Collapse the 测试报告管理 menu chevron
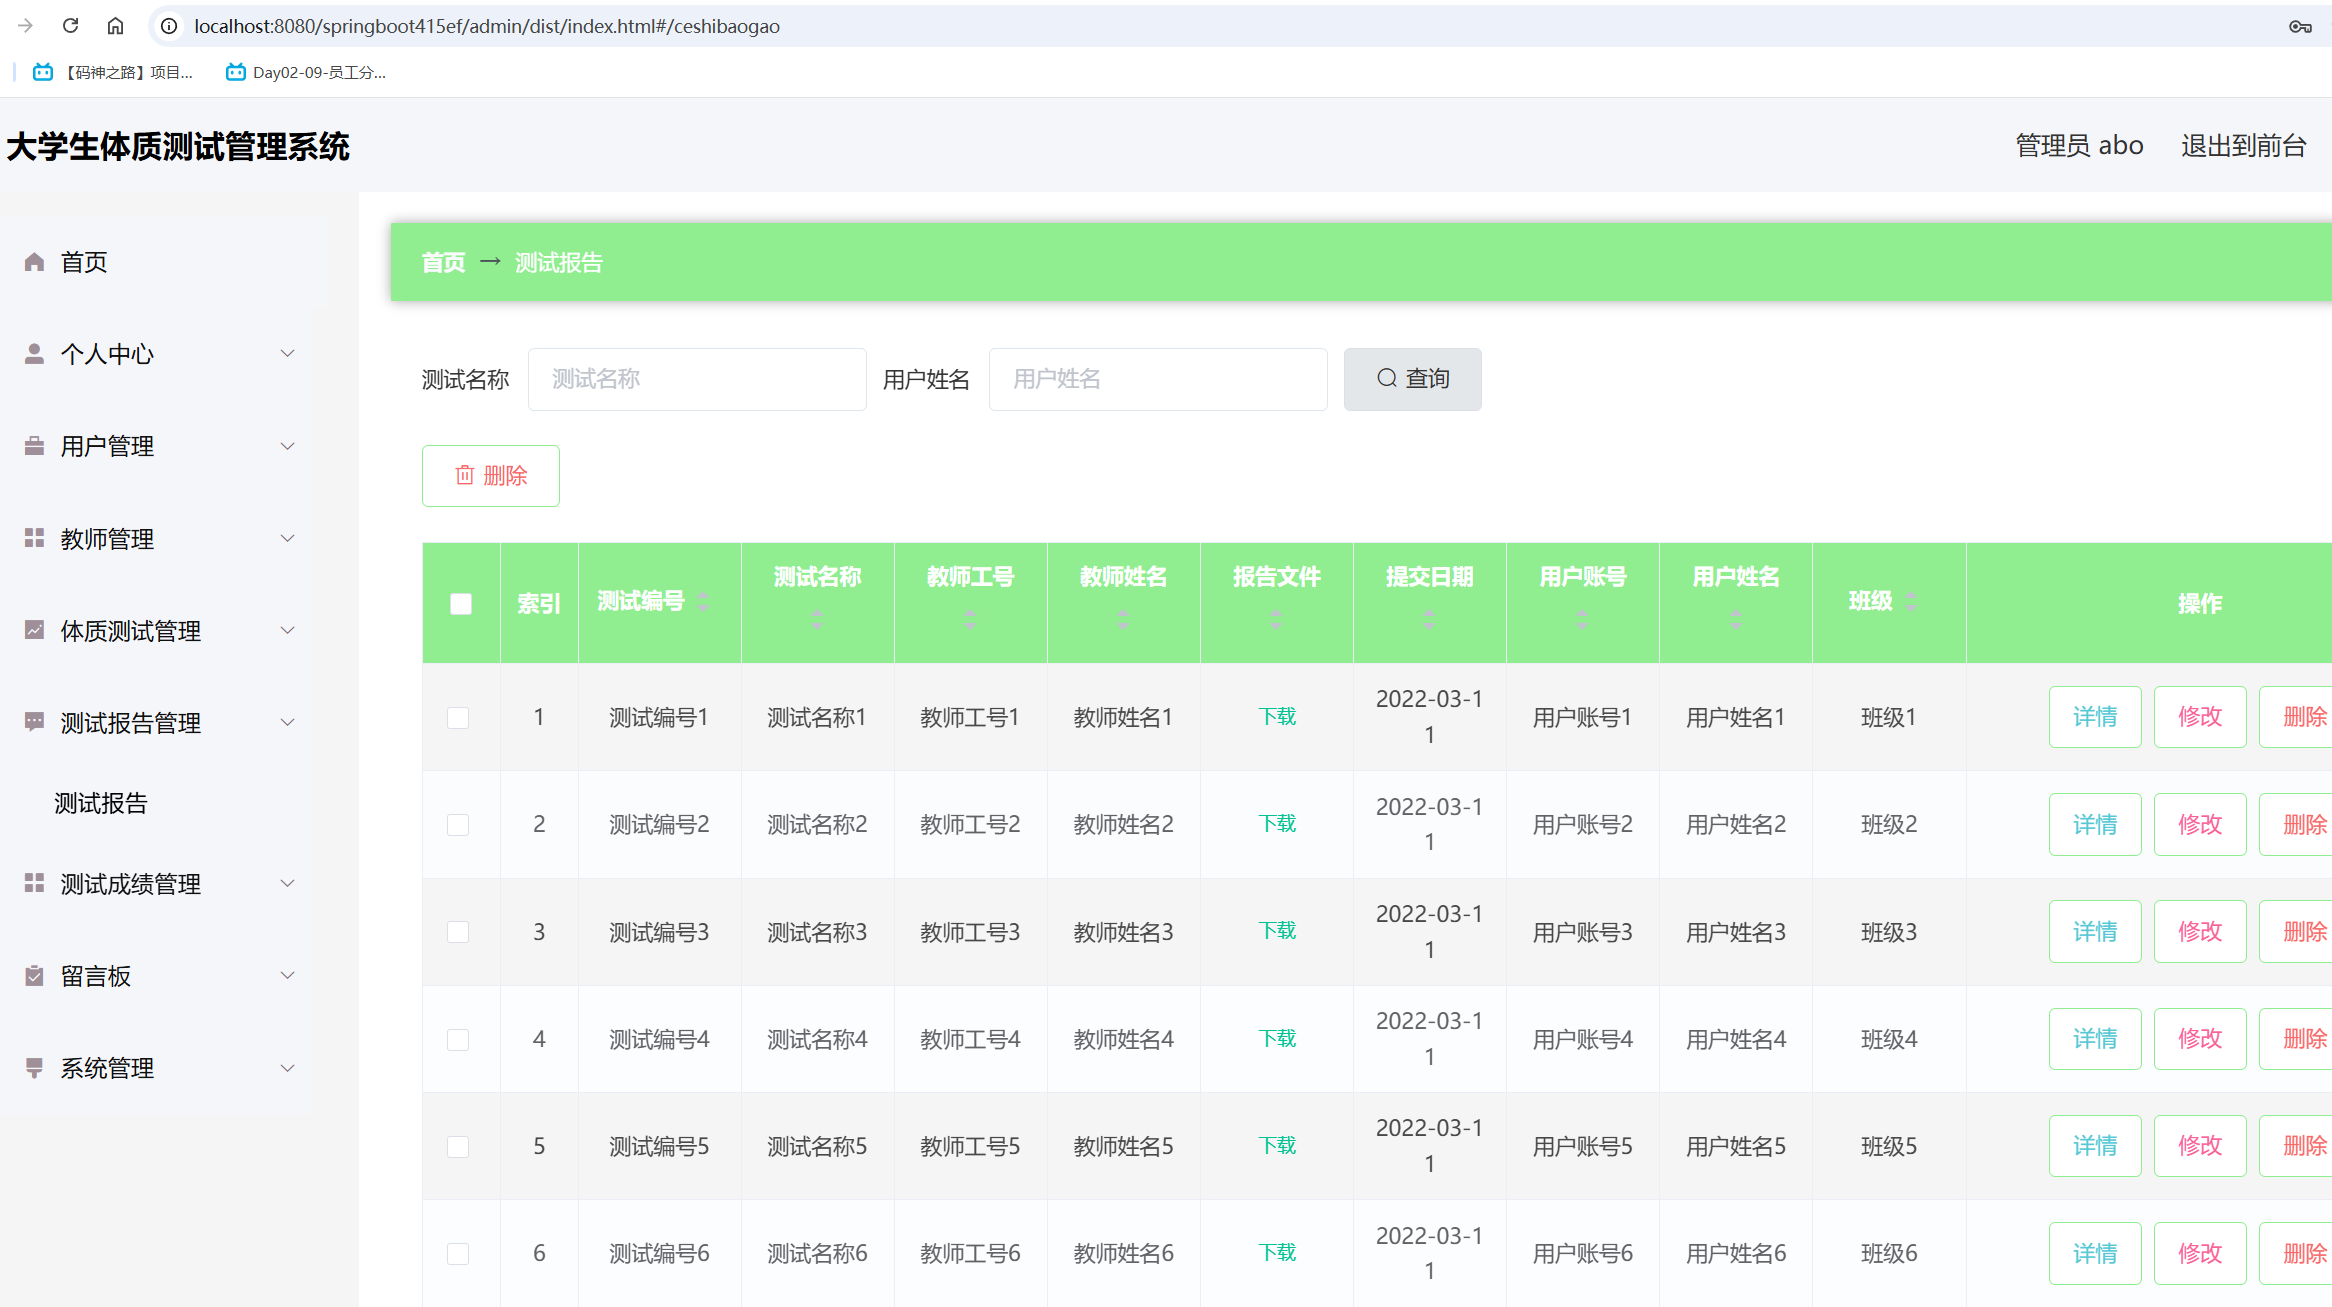Screen dimensions: 2332x1307 [x=288, y=722]
